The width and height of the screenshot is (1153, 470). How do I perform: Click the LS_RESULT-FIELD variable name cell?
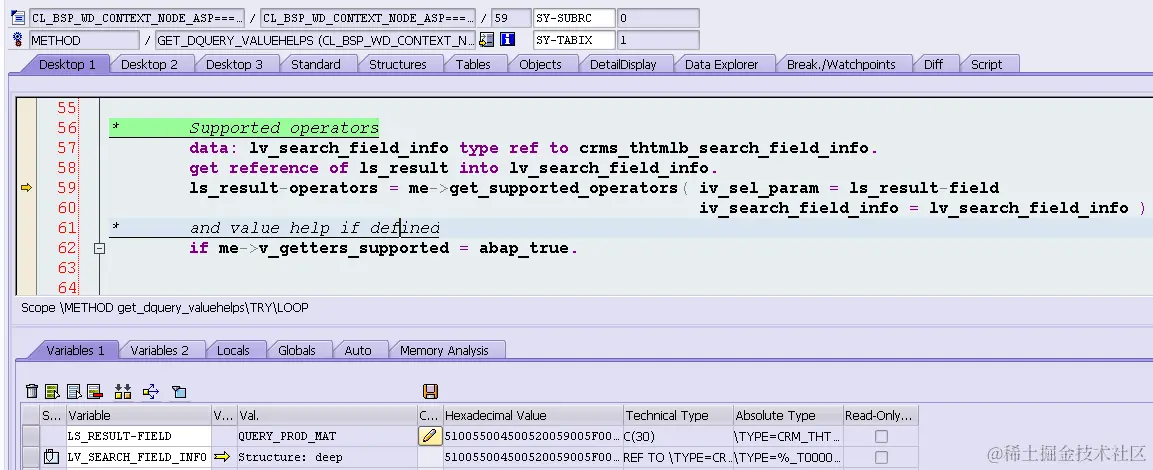point(138,436)
